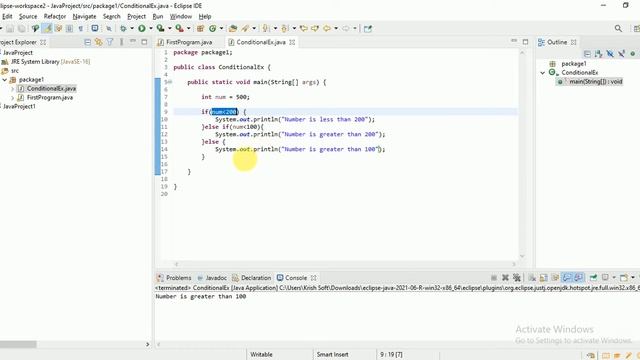Collapse the package1 node in Project Explorer
640x360 pixels.
4,80
